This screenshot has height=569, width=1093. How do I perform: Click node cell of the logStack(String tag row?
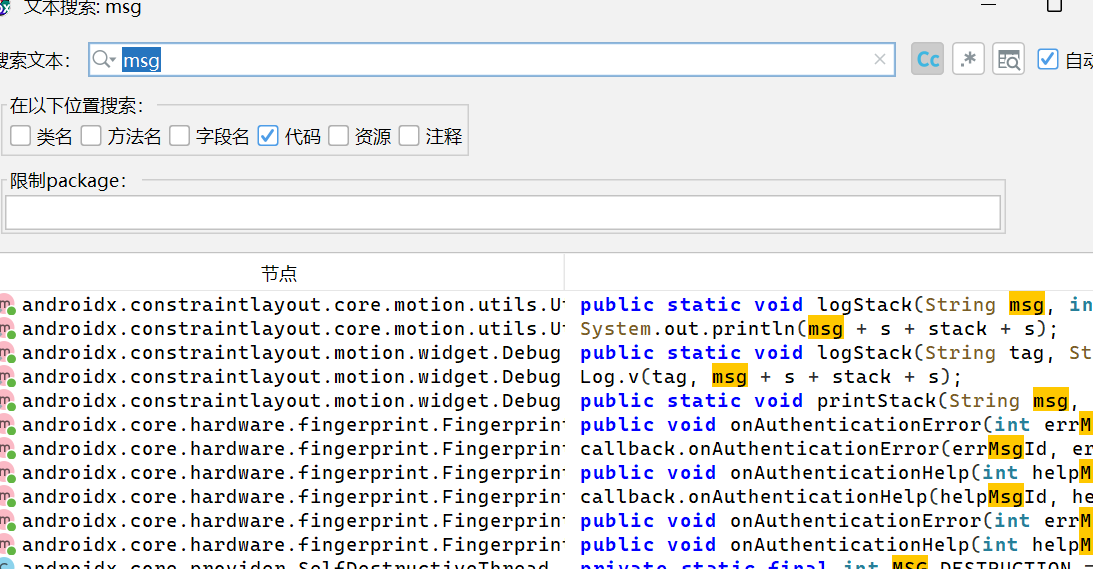282,353
